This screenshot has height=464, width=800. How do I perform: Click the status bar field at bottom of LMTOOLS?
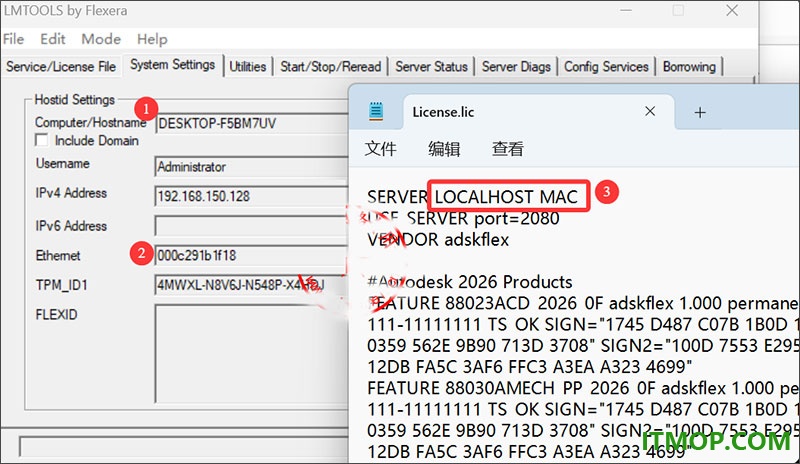click(x=184, y=446)
